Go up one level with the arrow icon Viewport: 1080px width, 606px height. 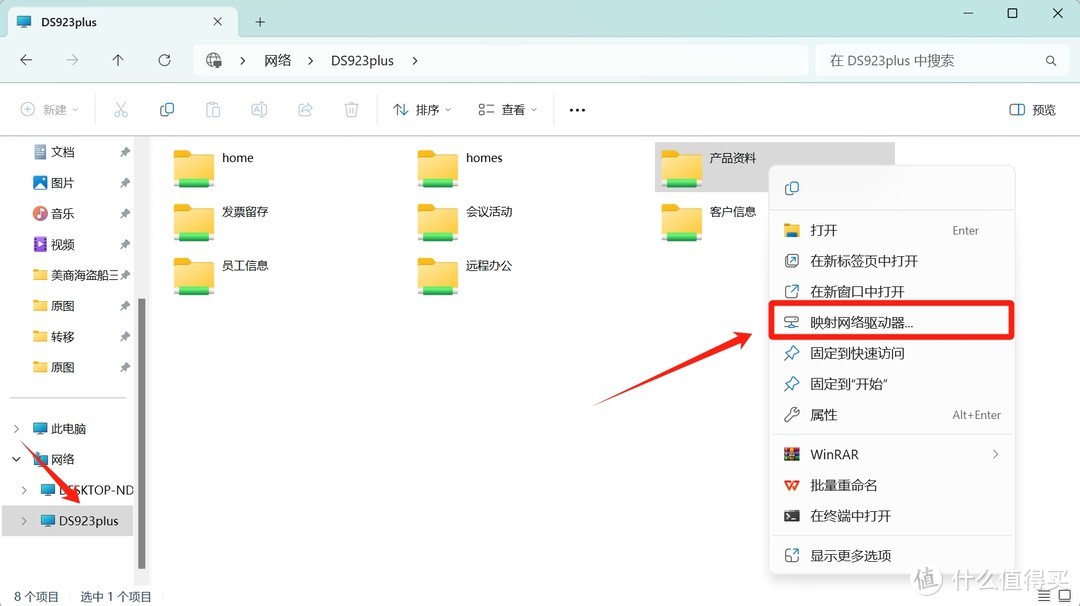point(117,60)
